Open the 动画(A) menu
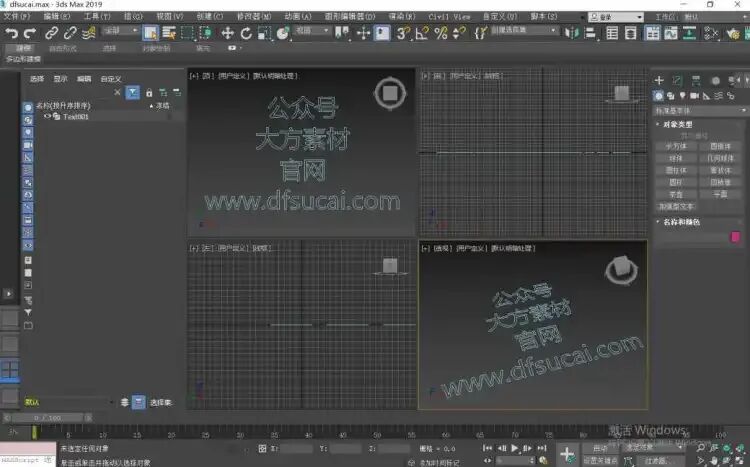The image size is (750, 467). coord(298,16)
